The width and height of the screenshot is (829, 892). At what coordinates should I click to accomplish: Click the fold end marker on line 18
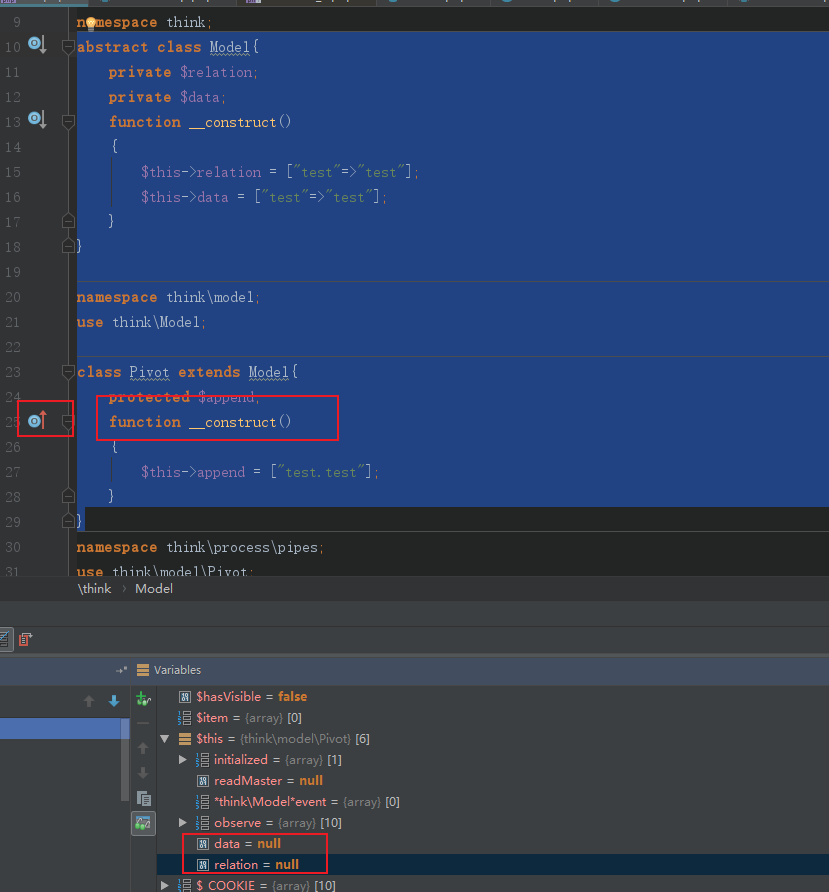click(68, 246)
